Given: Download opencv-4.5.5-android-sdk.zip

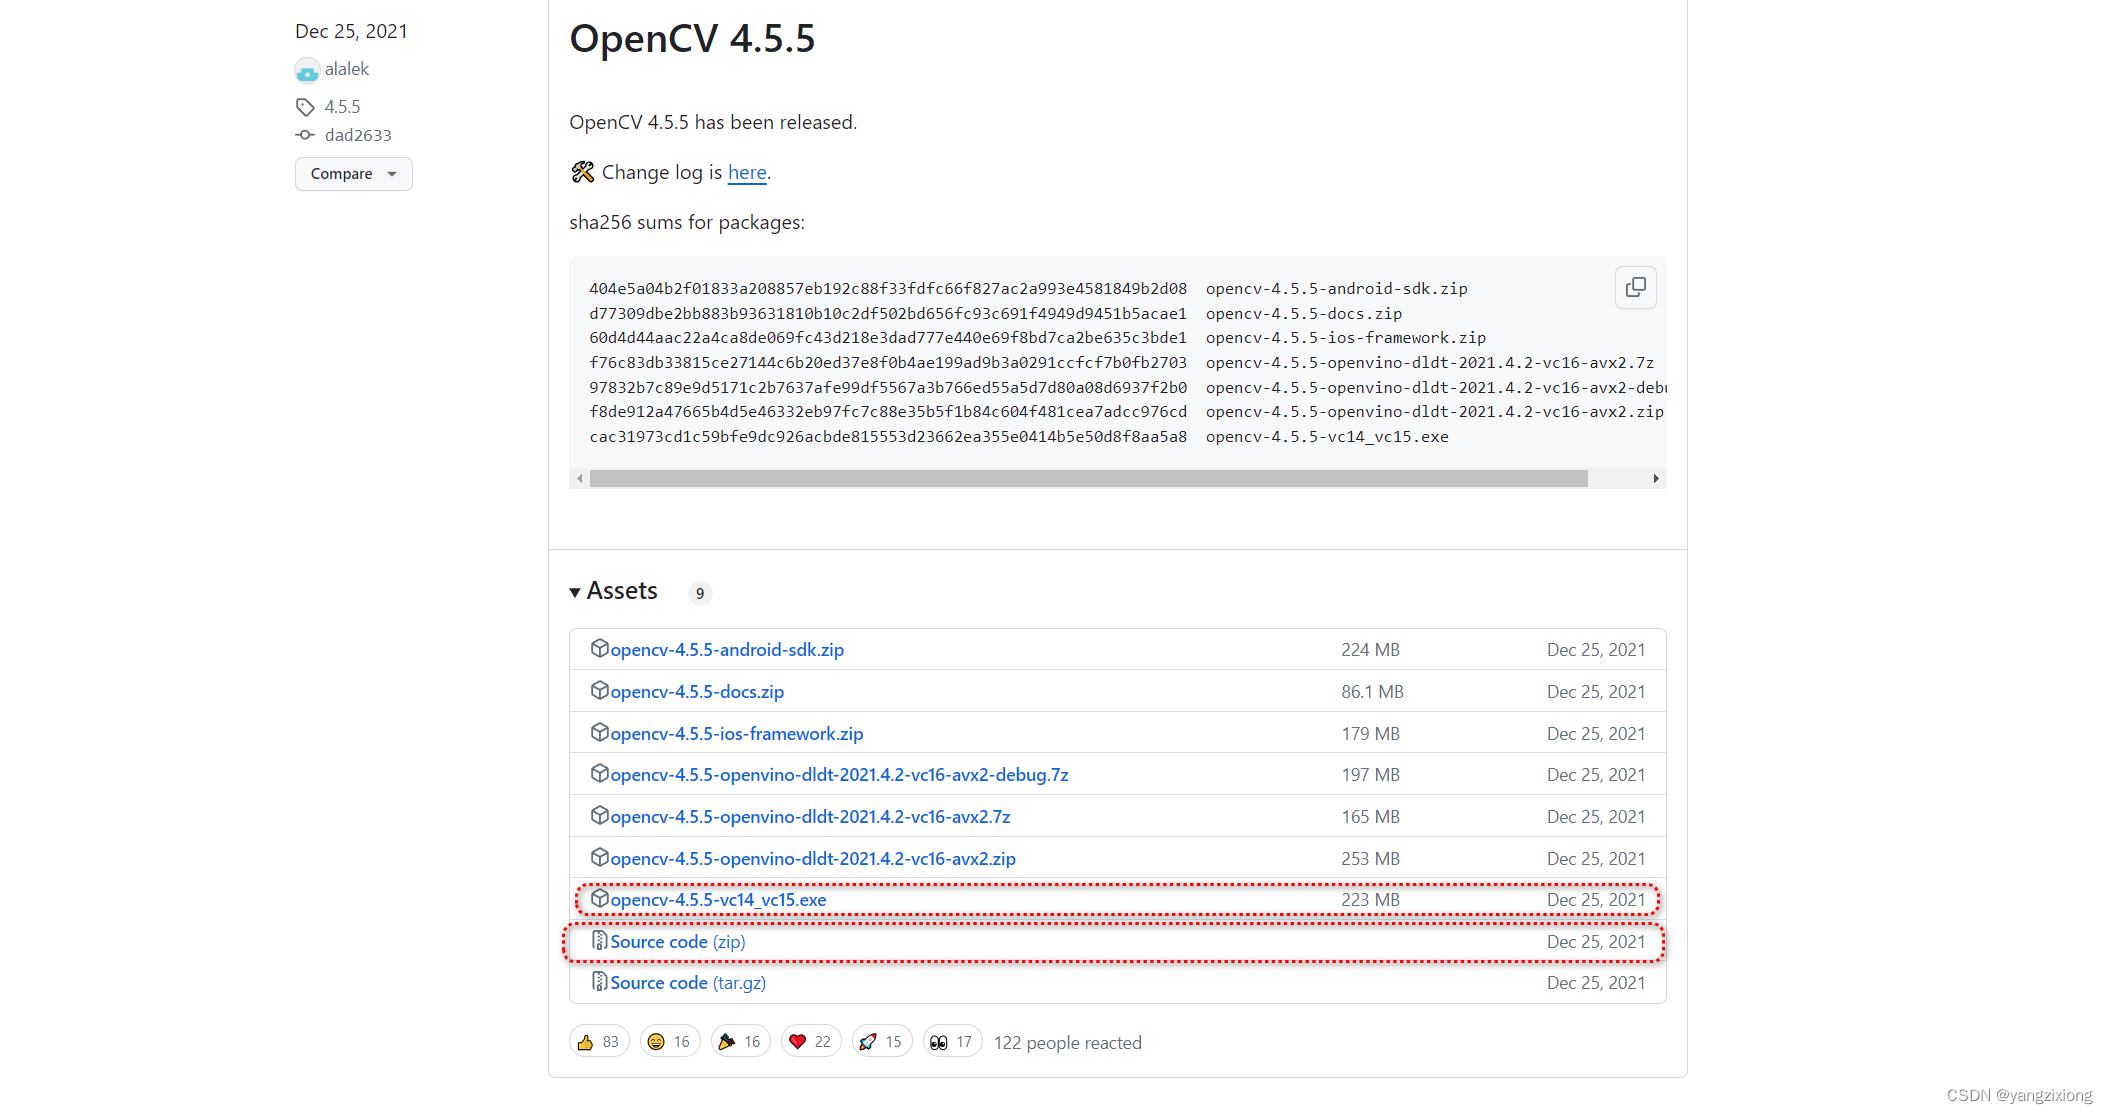Looking at the screenshot, I should (x=727, y=650).
